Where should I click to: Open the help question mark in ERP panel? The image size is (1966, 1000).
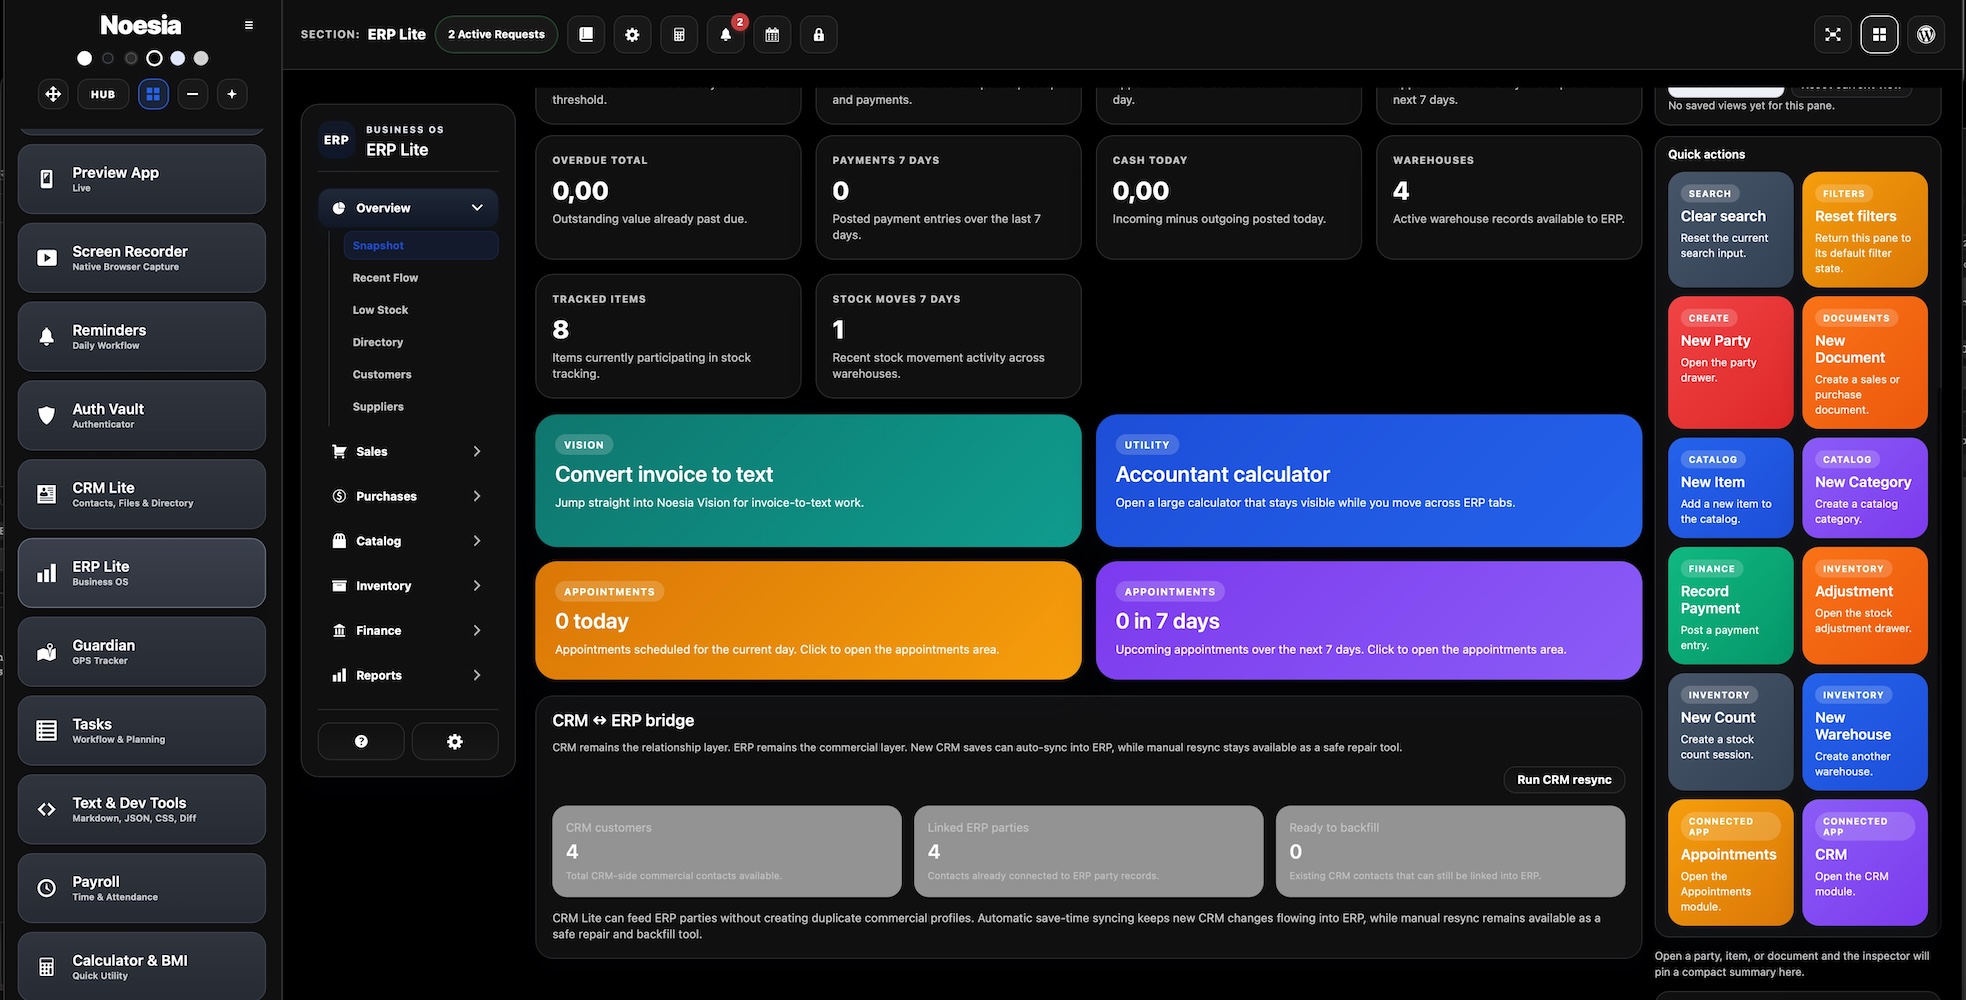pos(361,741)
